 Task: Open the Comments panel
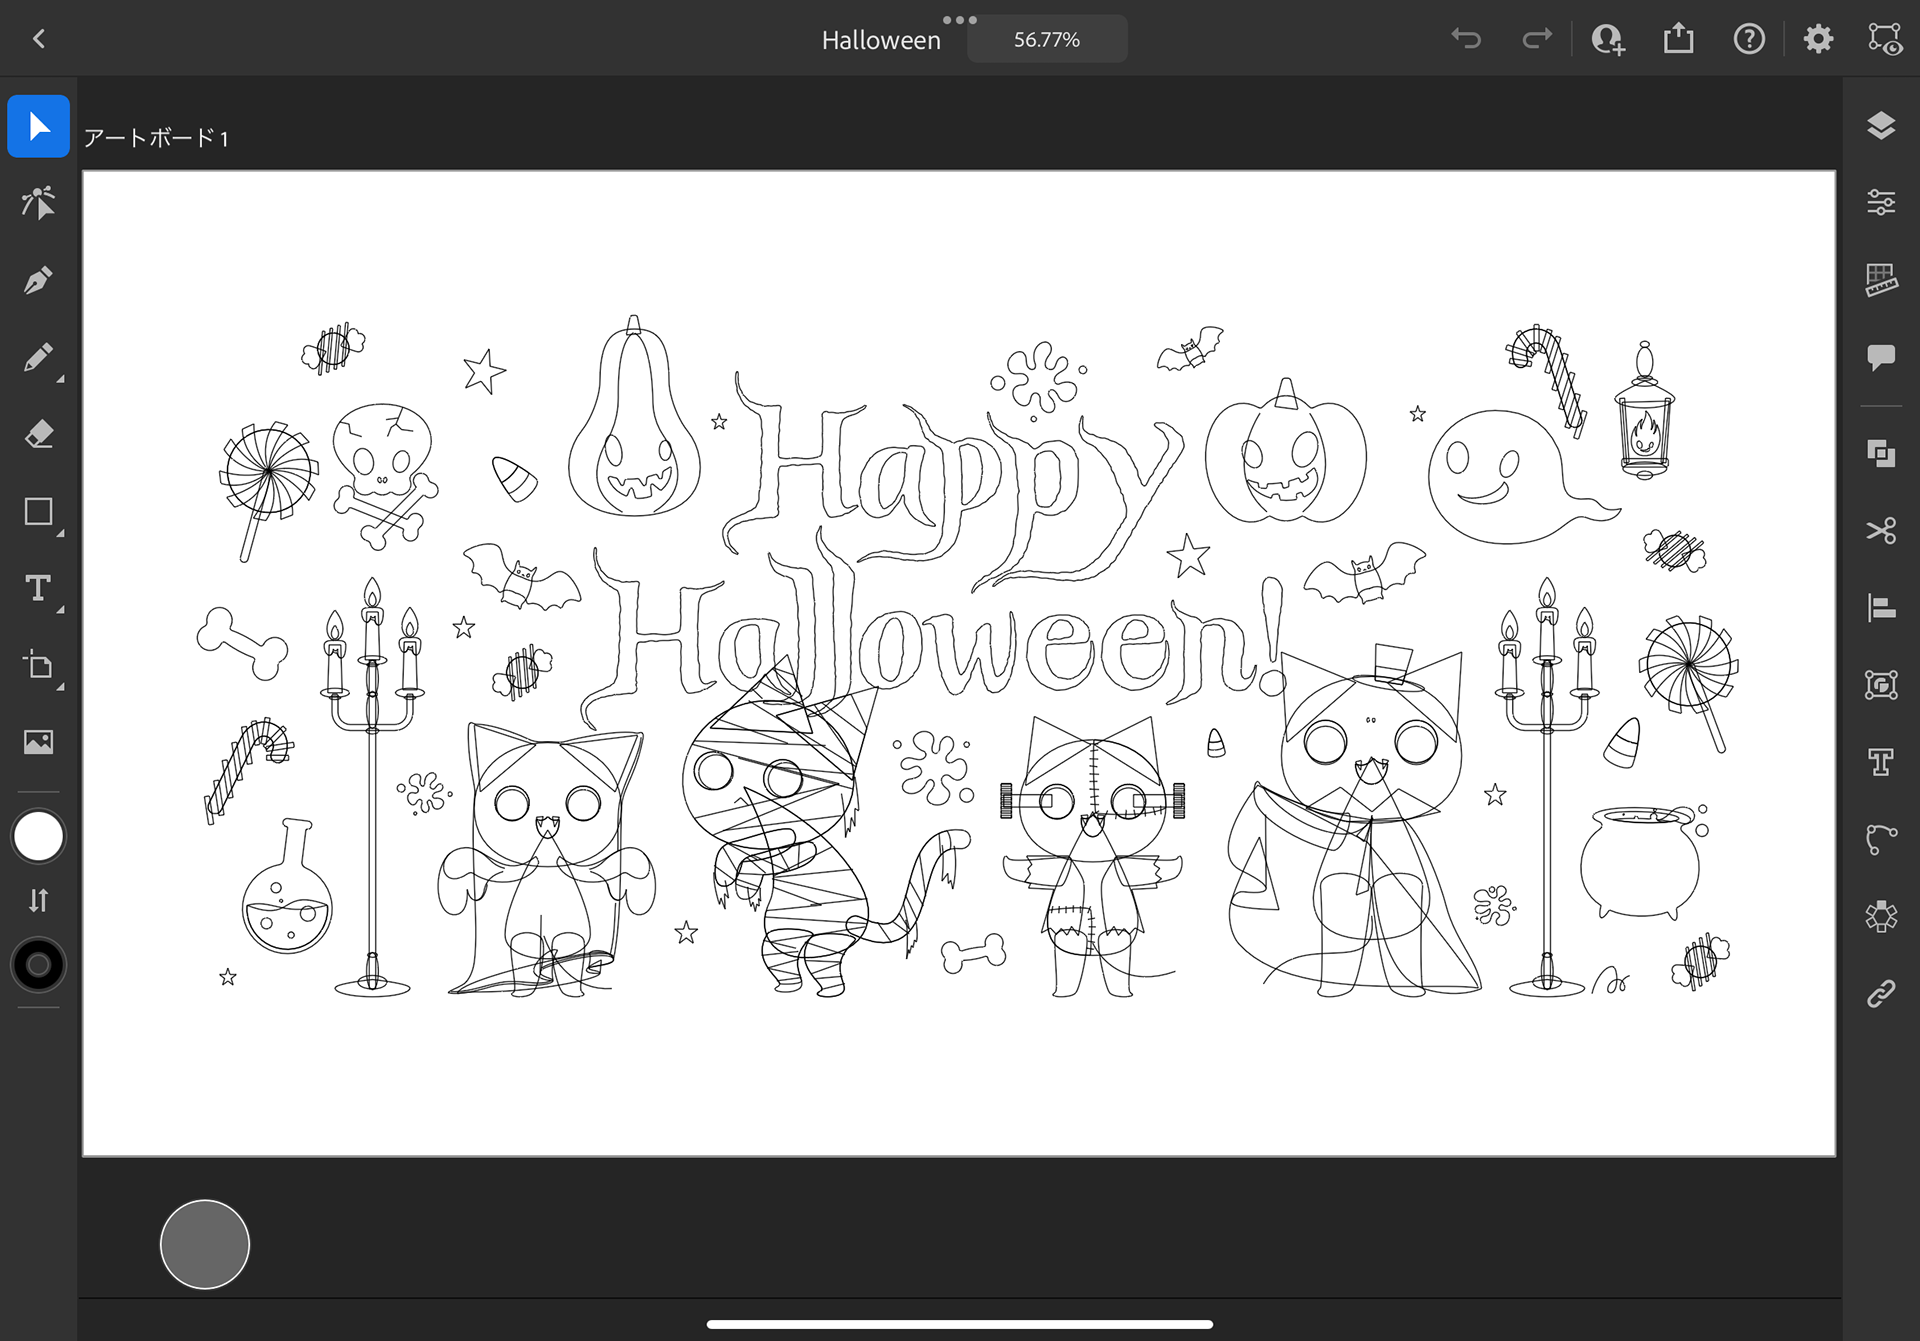coord(1880,357)
